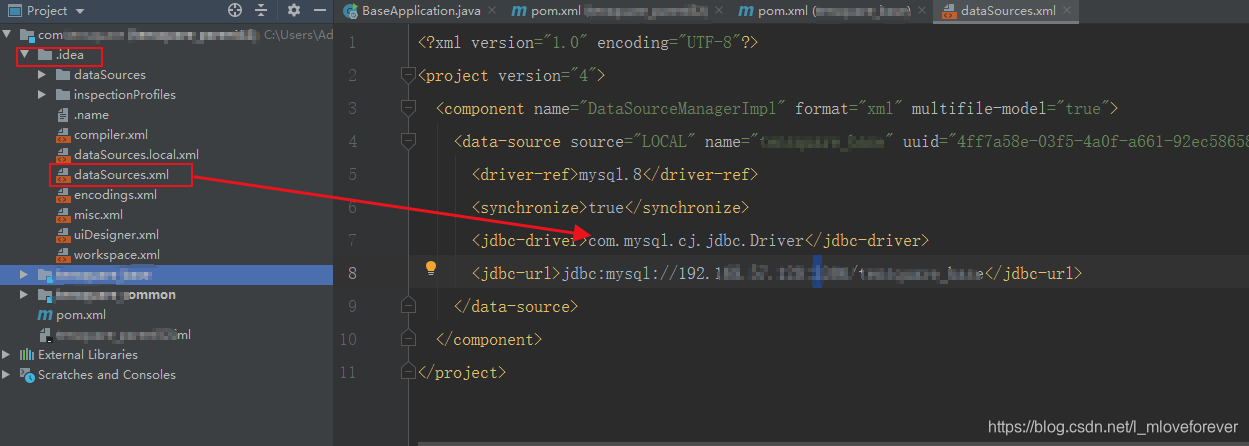Click the compiler.xml file icon
Viewport: 1249px width, 446px height.
point(64,135)
